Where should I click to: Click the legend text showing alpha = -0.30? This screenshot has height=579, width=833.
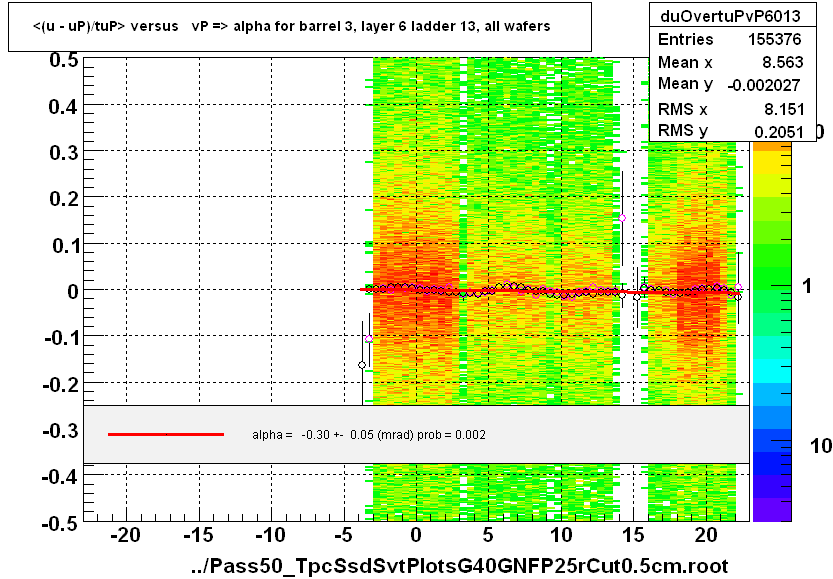[x=369, y=435]
